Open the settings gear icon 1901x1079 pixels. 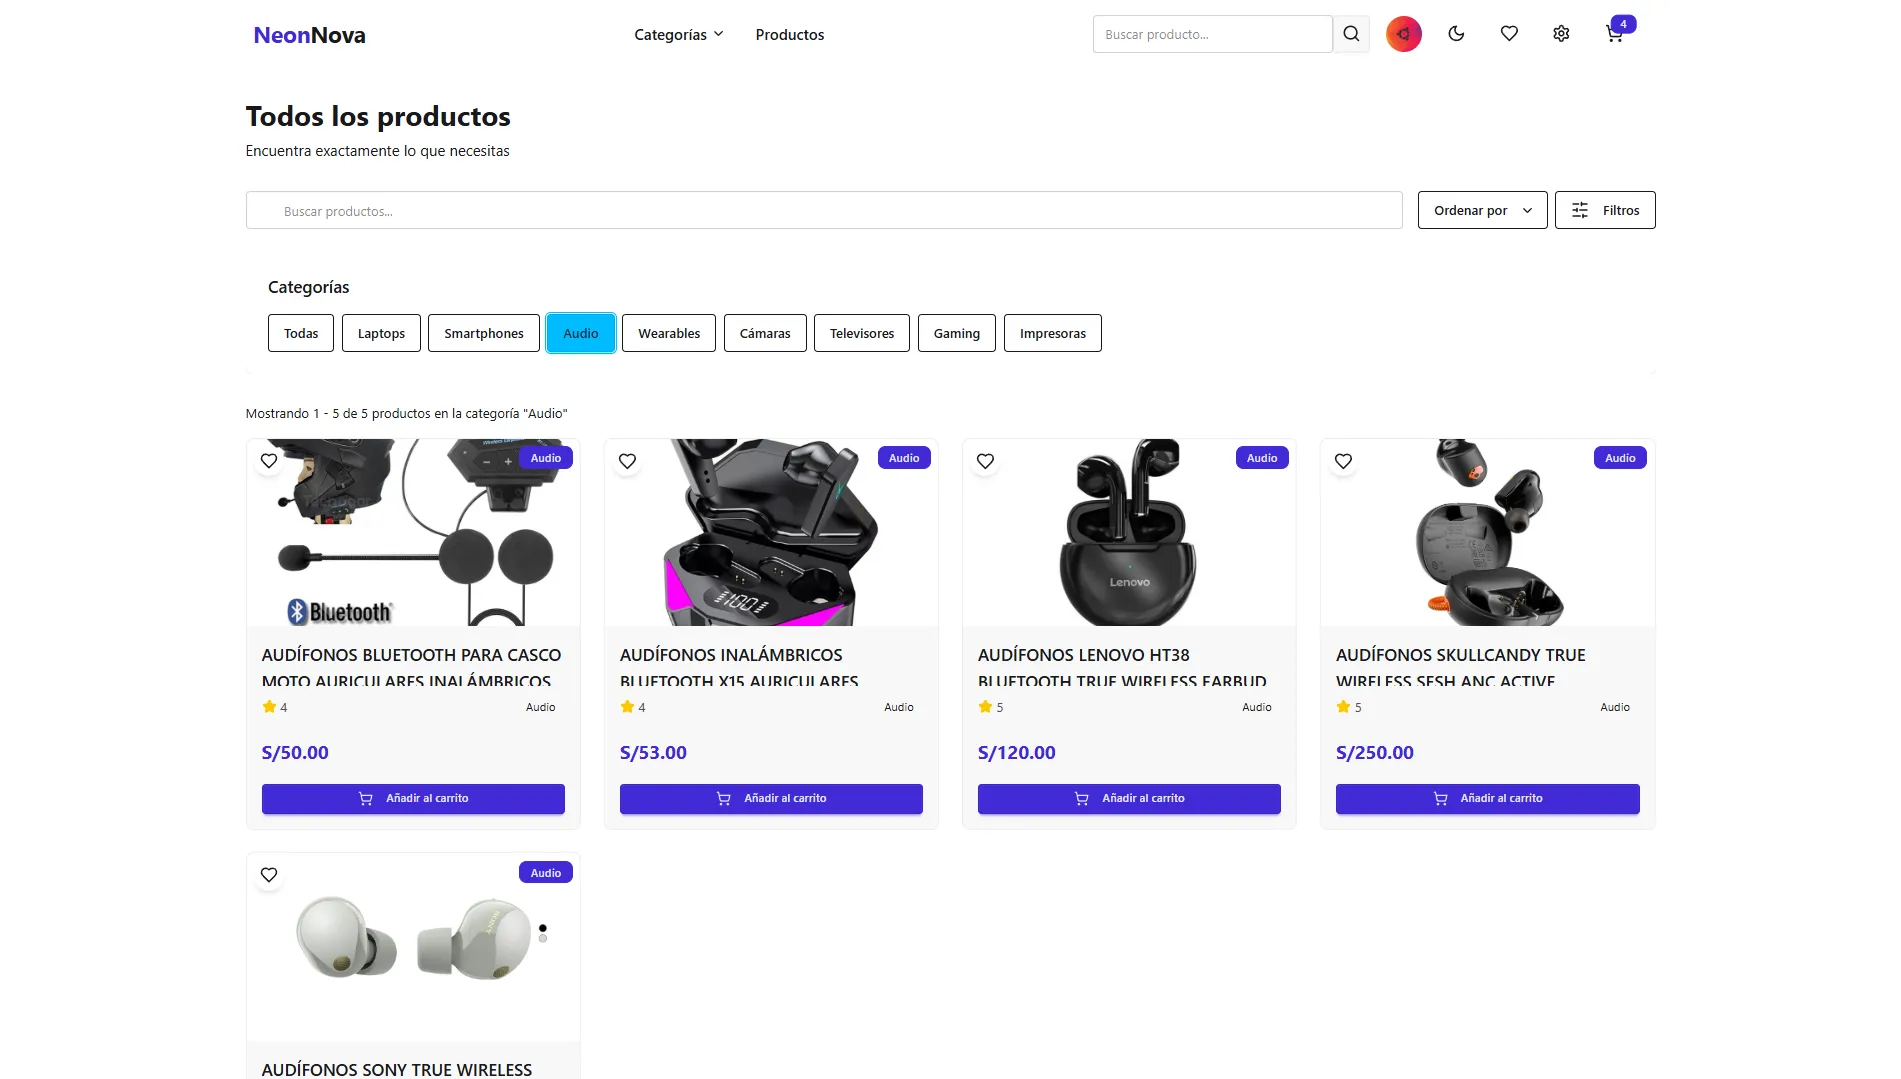1561,34
